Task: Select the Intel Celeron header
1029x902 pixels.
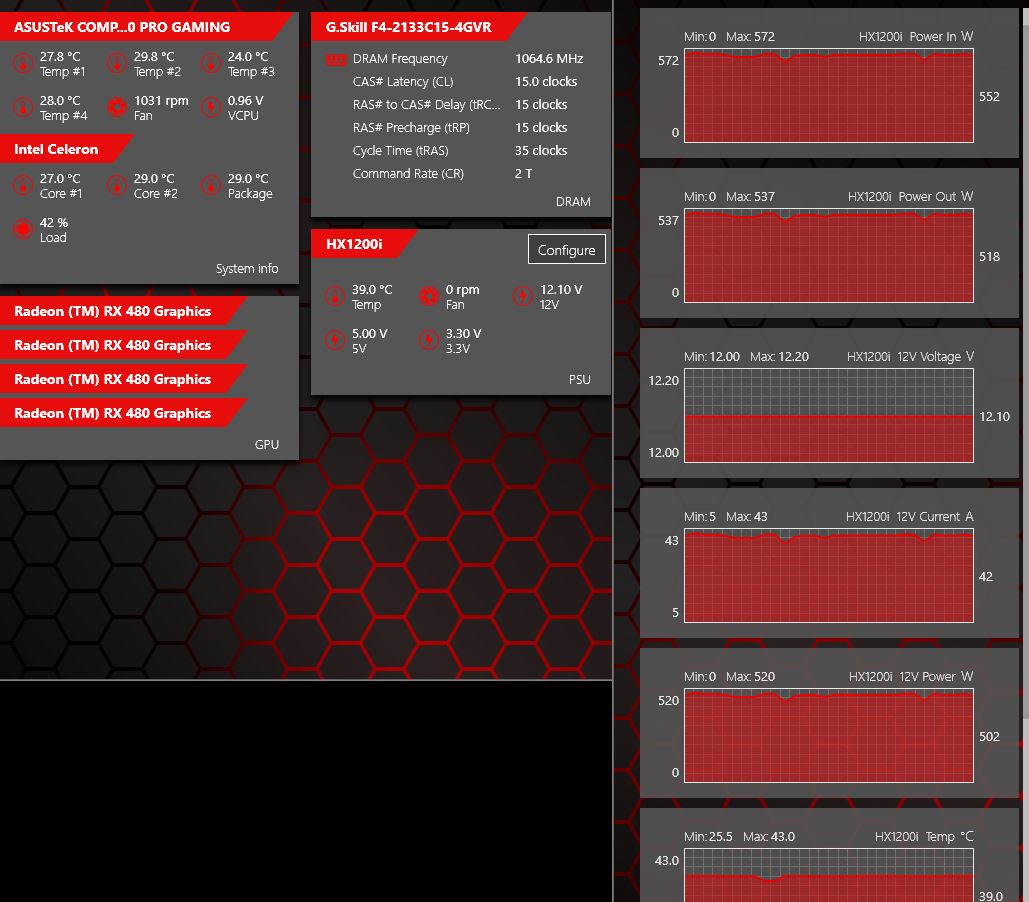Action: click(66, 149)
